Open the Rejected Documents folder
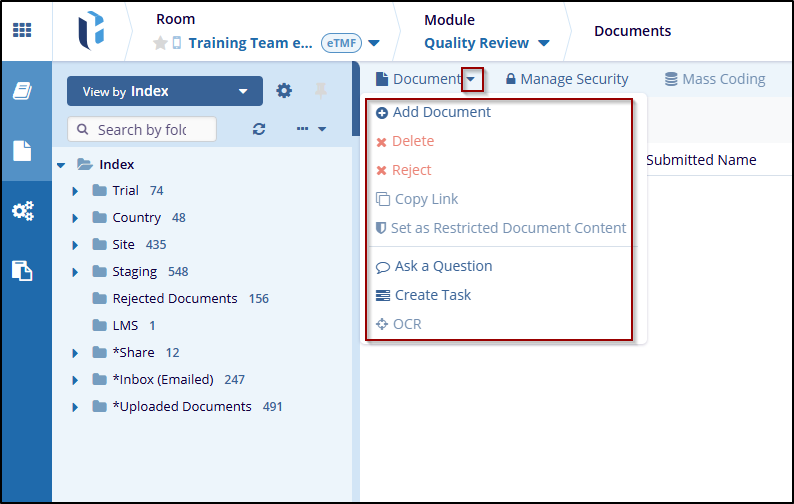794x504 pixels. (174, 299)
